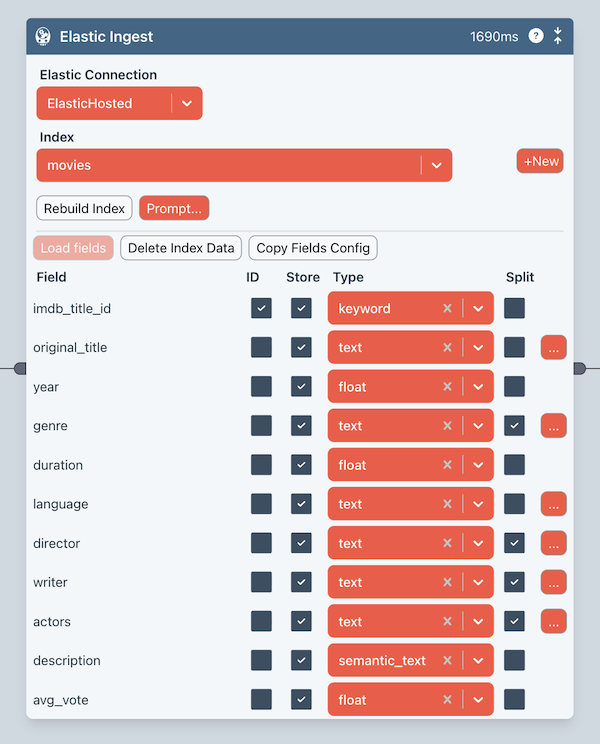Click the Elastic Ingest logo icon
The width and height of the screenshot is (600, 744).
click(43, 36)
